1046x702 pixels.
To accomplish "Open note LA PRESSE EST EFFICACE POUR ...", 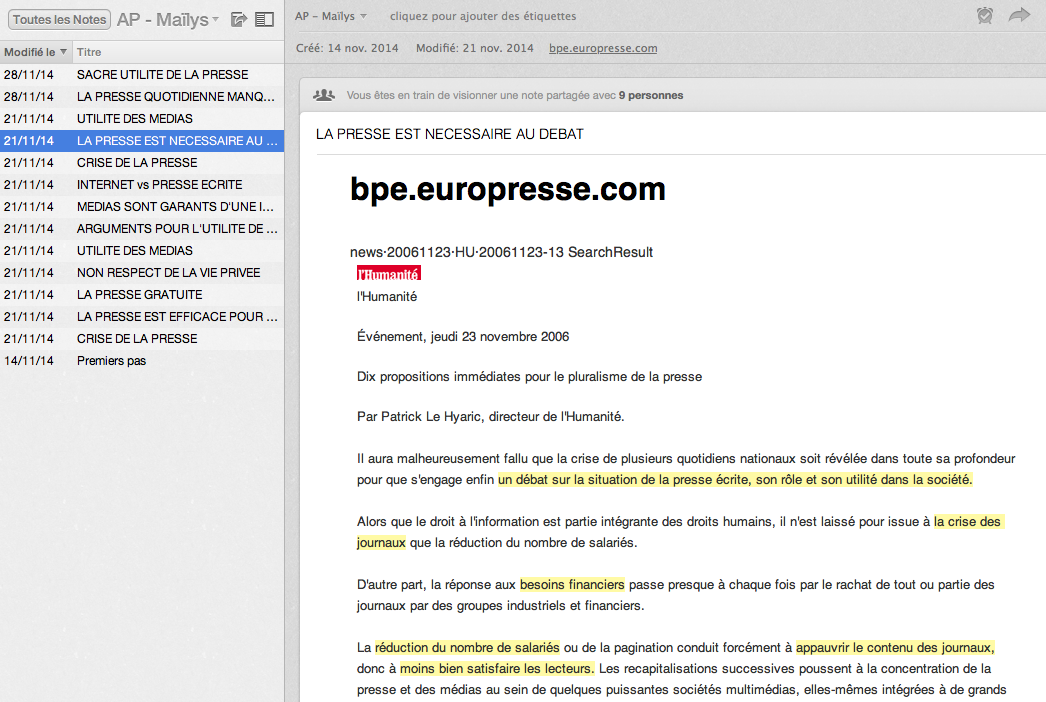I will coord(142,317).
